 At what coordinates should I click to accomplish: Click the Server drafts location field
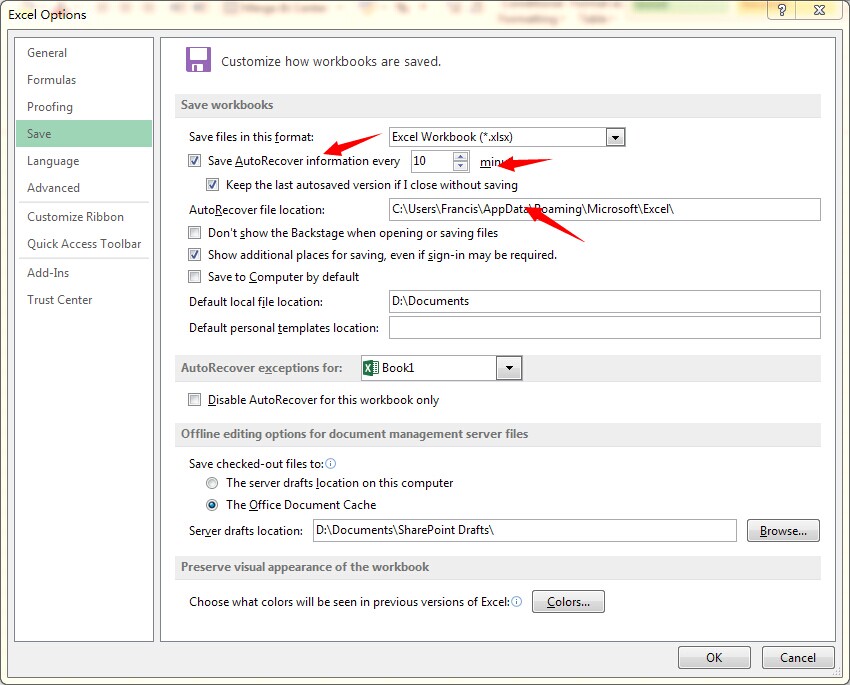pos(525,531)
